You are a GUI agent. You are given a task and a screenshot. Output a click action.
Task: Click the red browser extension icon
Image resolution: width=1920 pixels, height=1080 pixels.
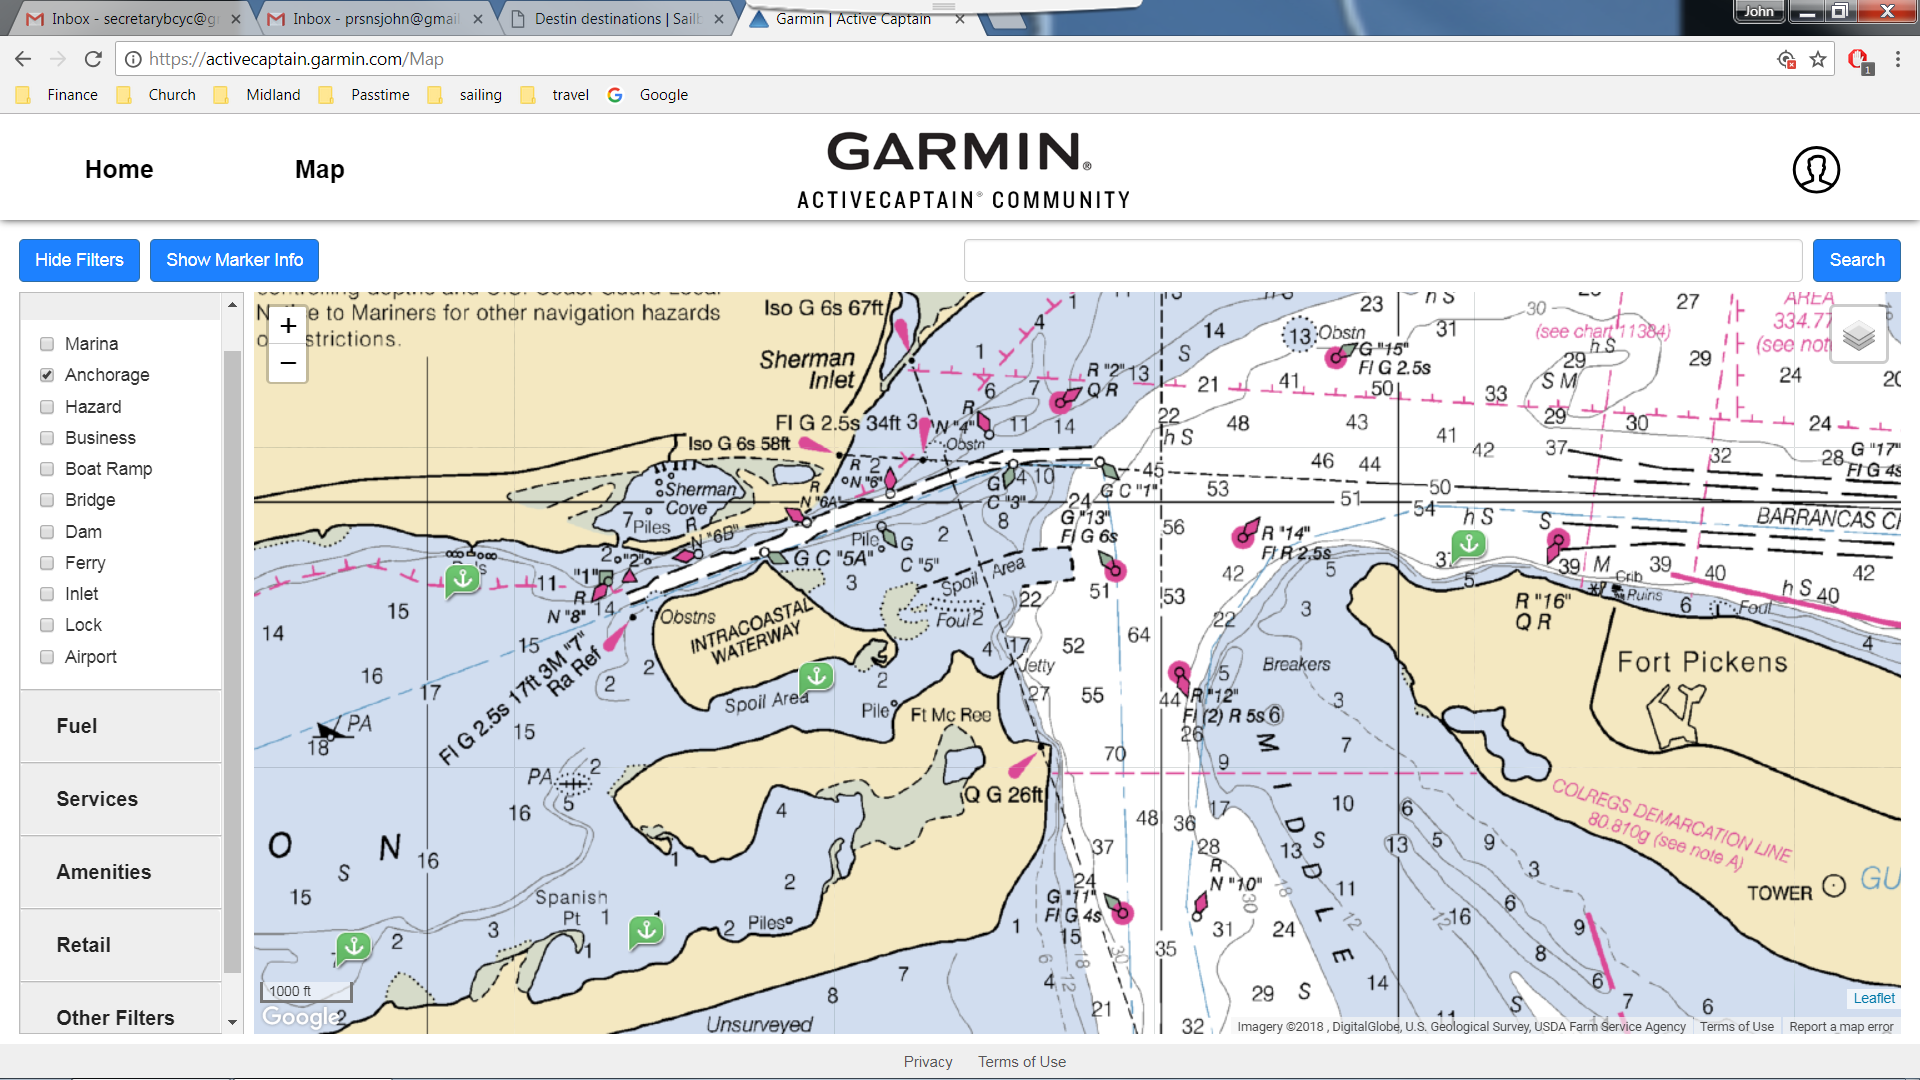pos(1859,60)
